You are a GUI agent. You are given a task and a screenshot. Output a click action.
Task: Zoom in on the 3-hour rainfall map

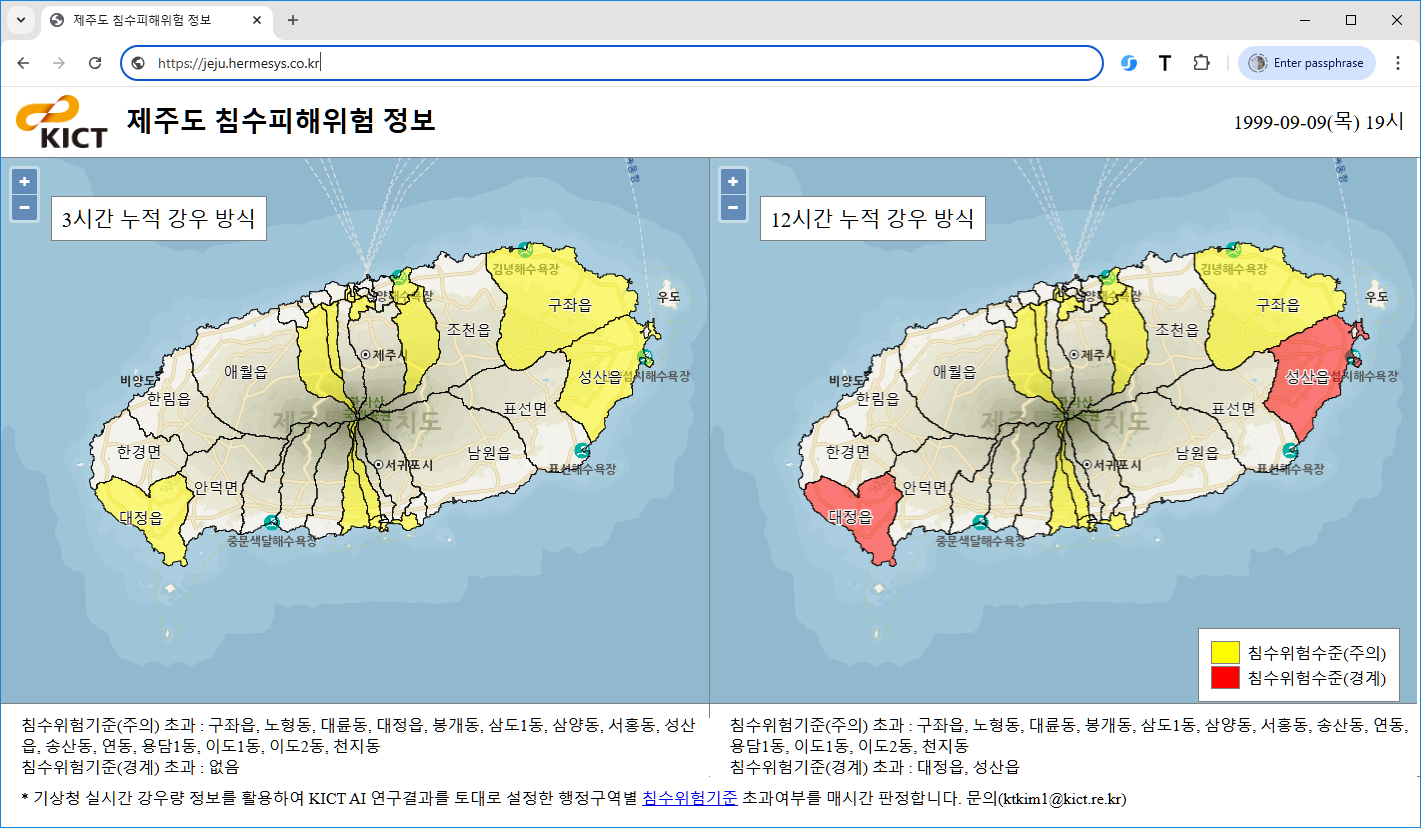(x=24, y=182)
